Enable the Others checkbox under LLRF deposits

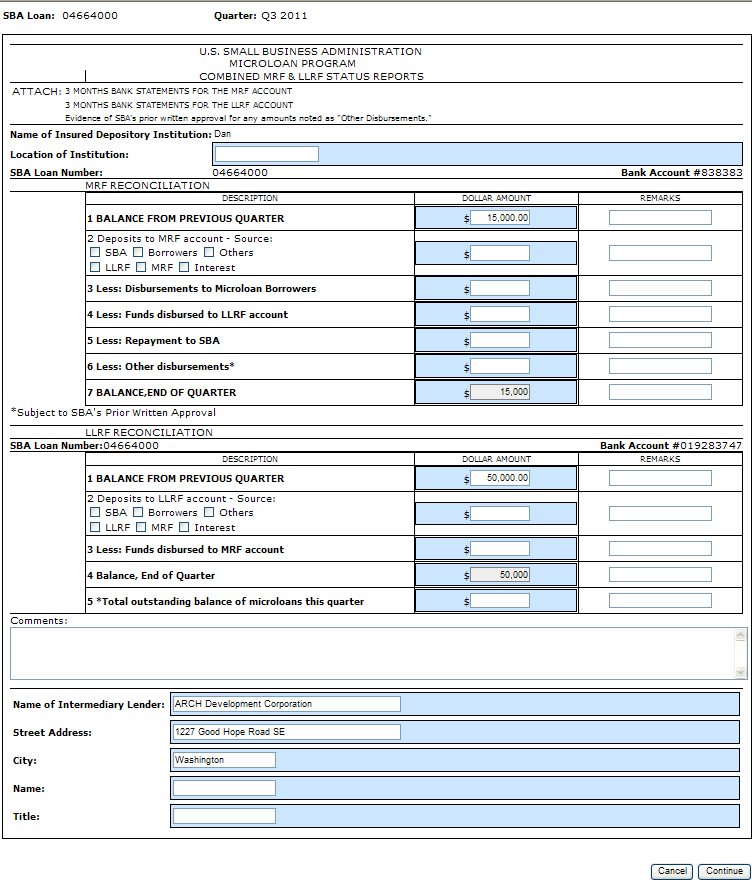(x=209, y=513)
